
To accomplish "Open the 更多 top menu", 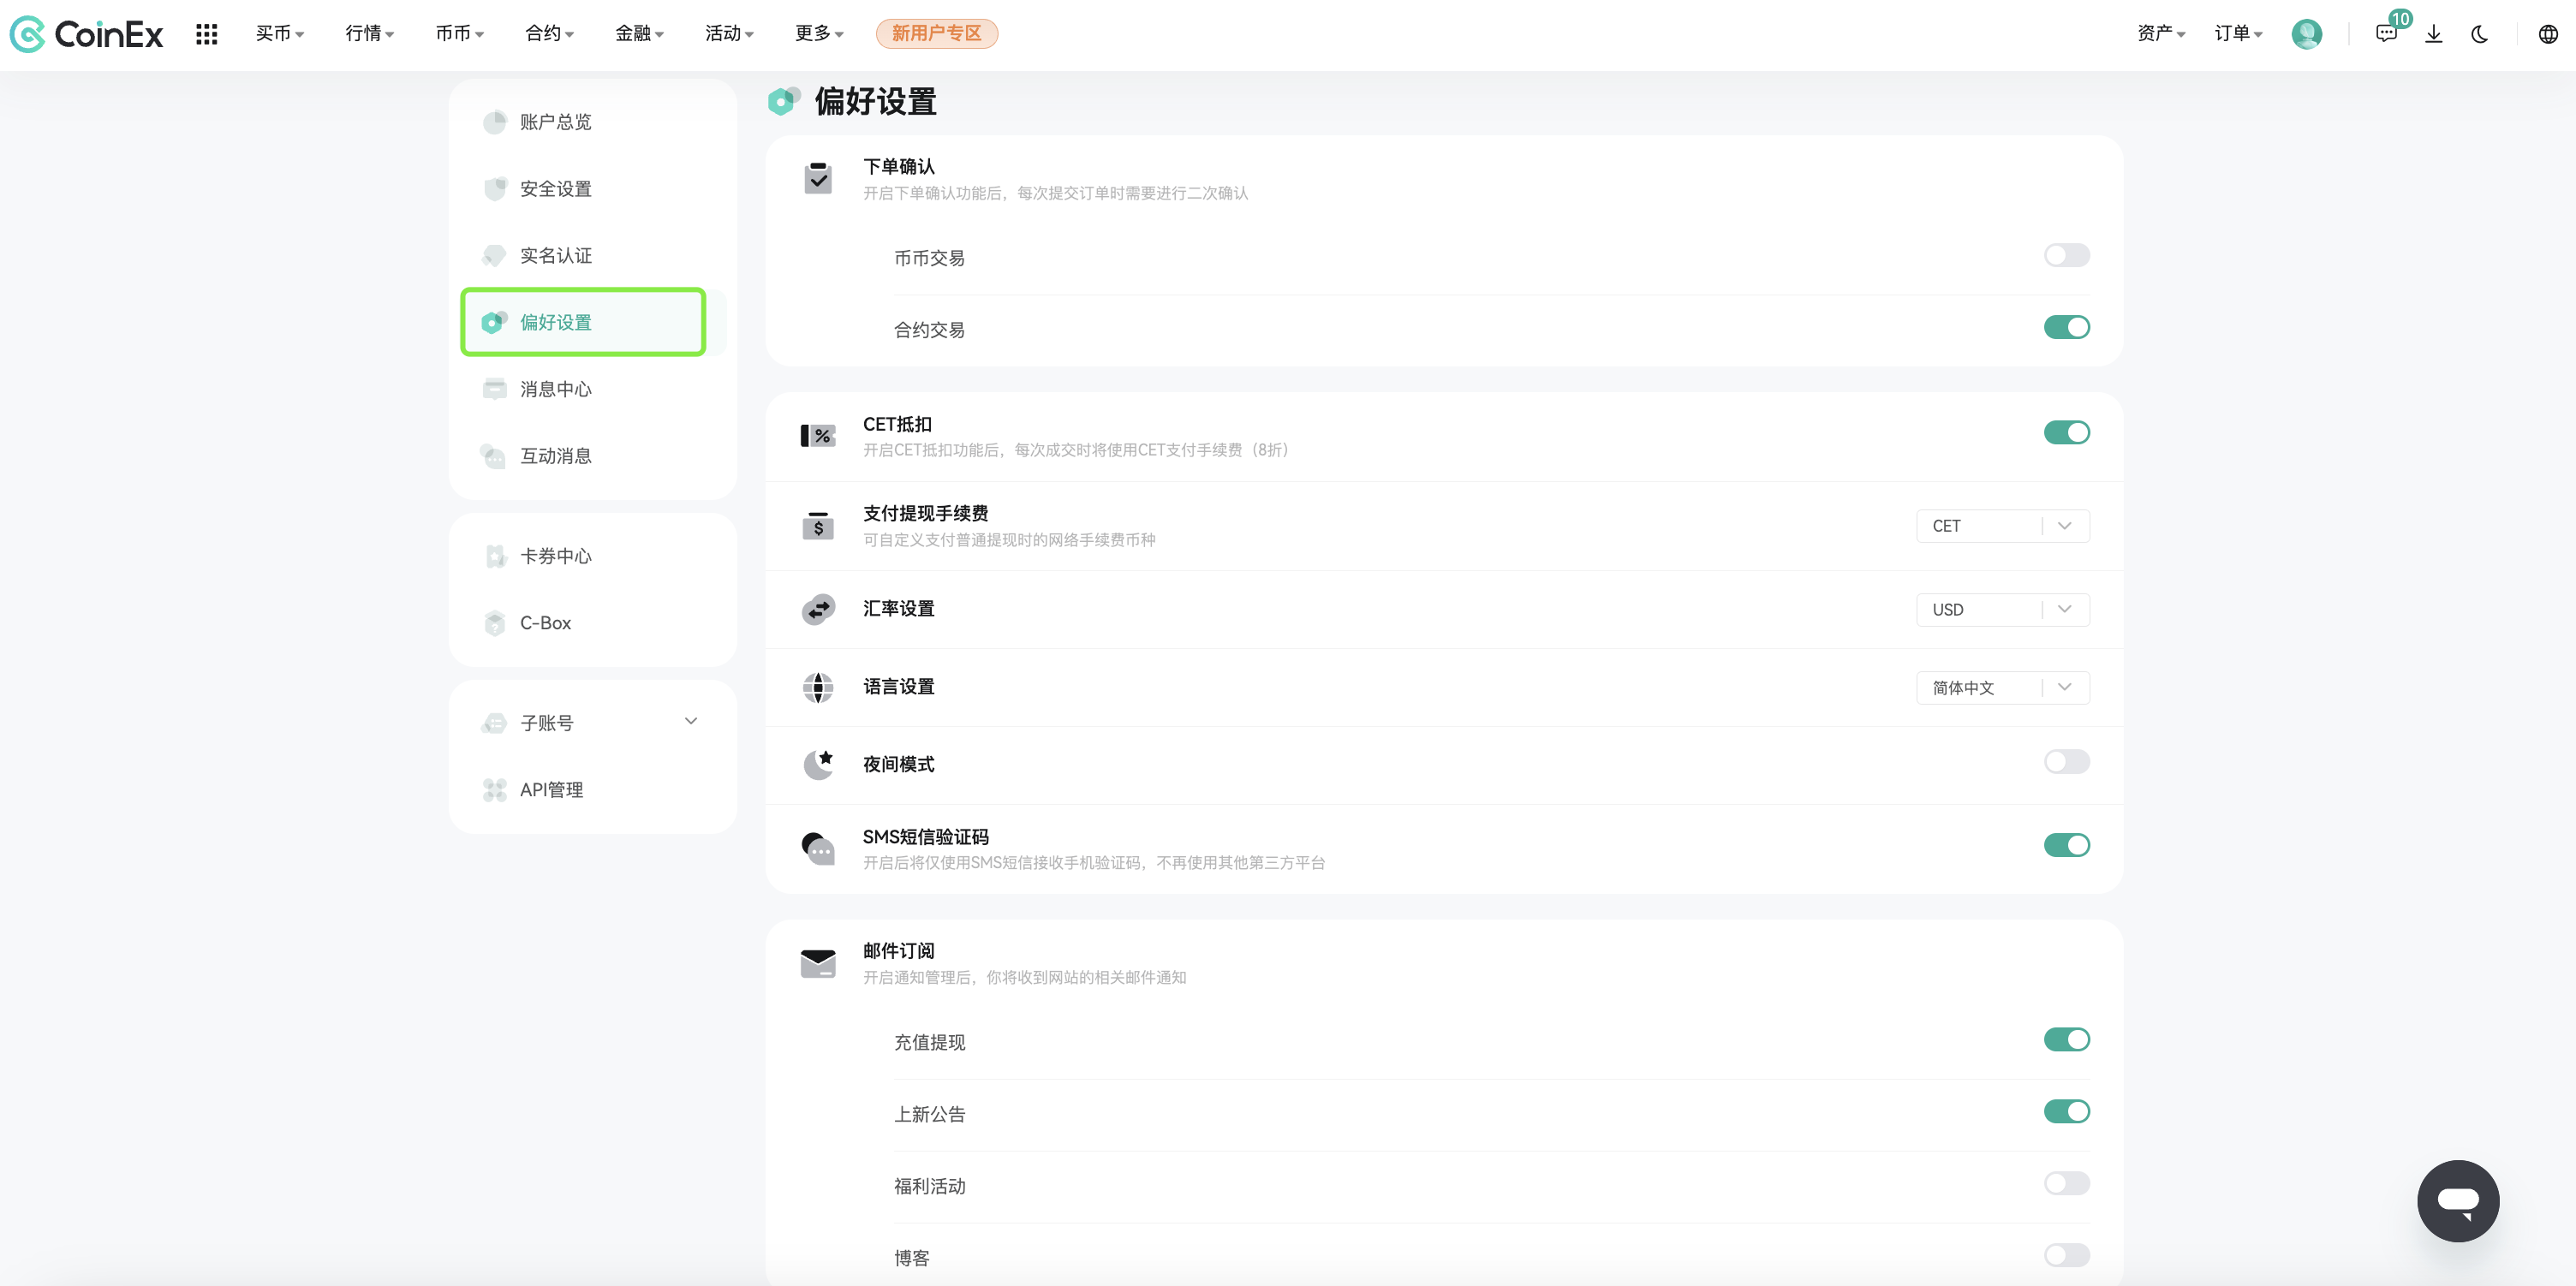I will (820, 34).
